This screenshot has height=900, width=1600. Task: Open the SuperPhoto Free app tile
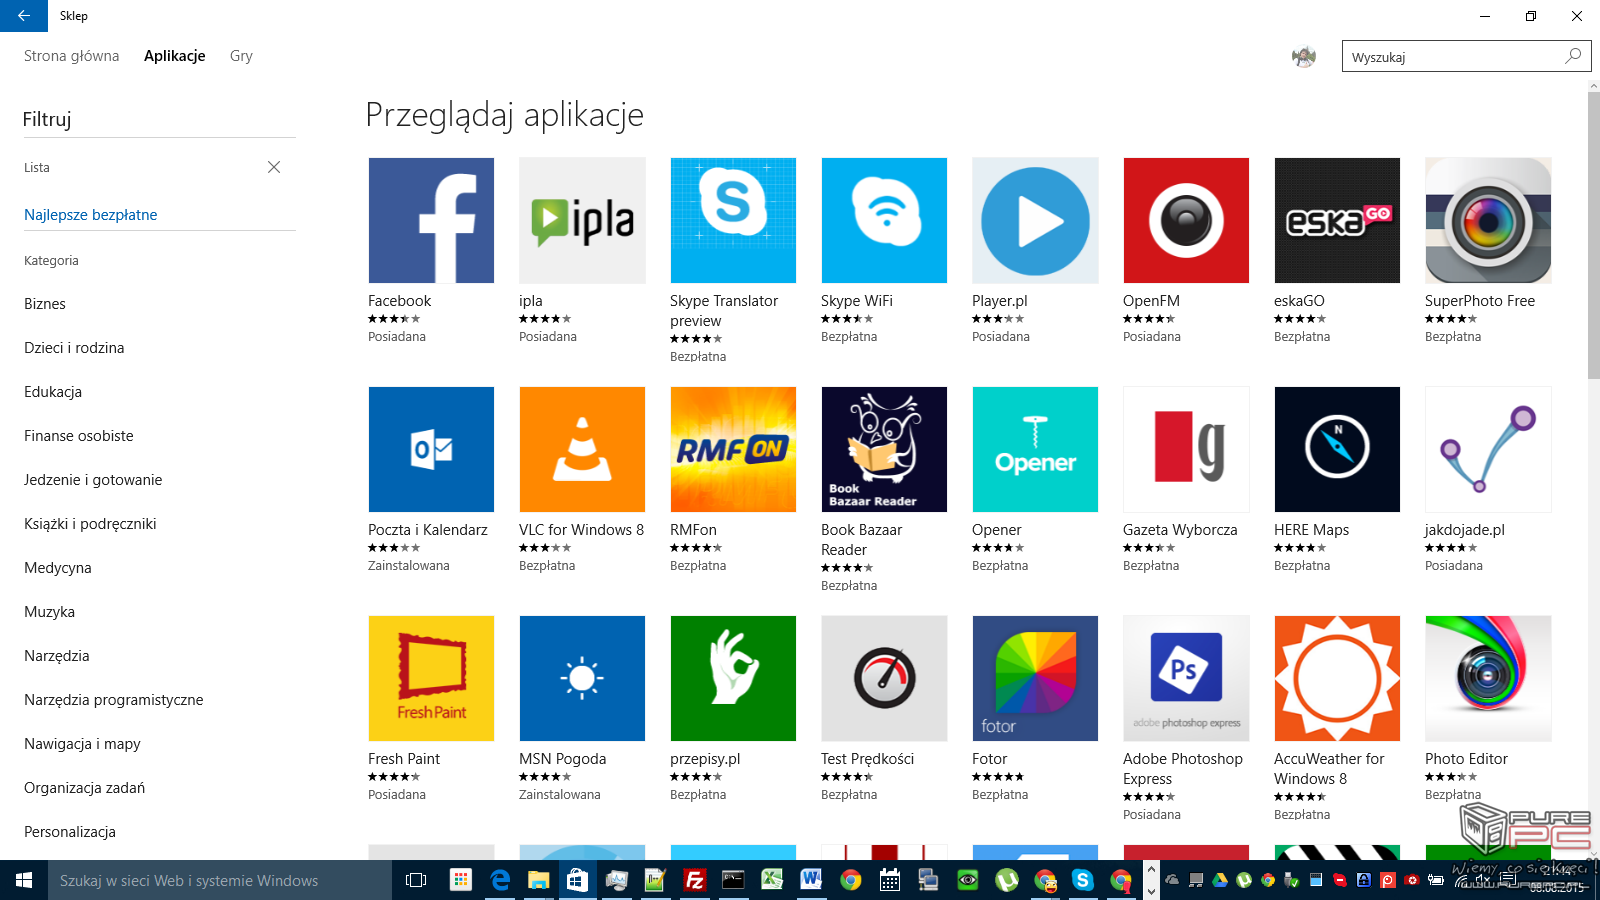click(x=1488, y=220)
